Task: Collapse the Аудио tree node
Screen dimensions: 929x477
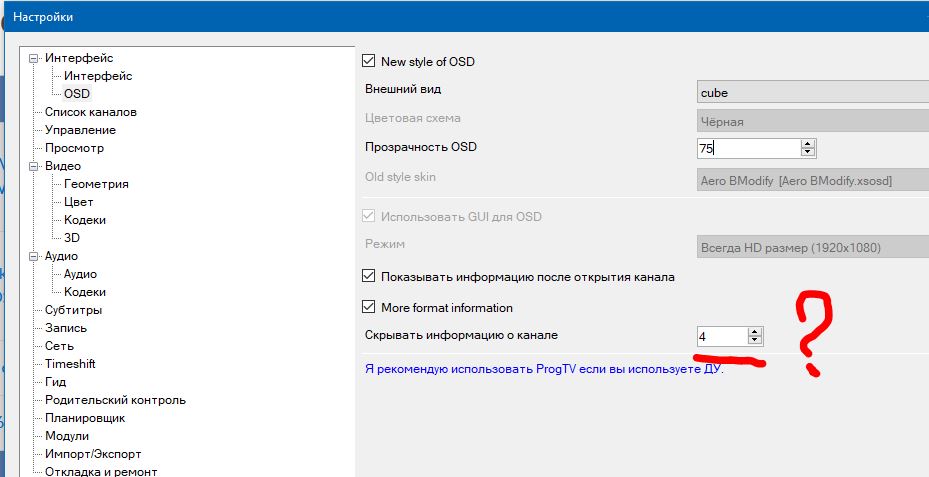Action: pos(33,256)
